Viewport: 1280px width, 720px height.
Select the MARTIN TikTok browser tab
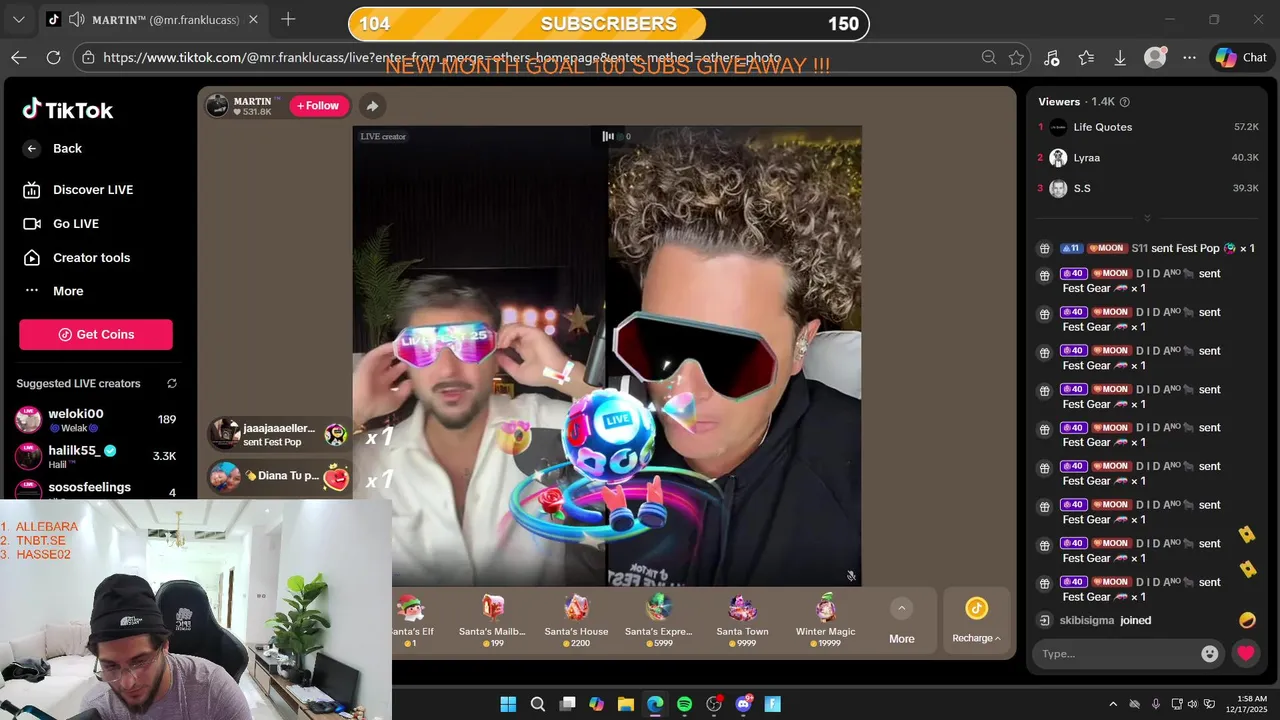coord(155,20)
